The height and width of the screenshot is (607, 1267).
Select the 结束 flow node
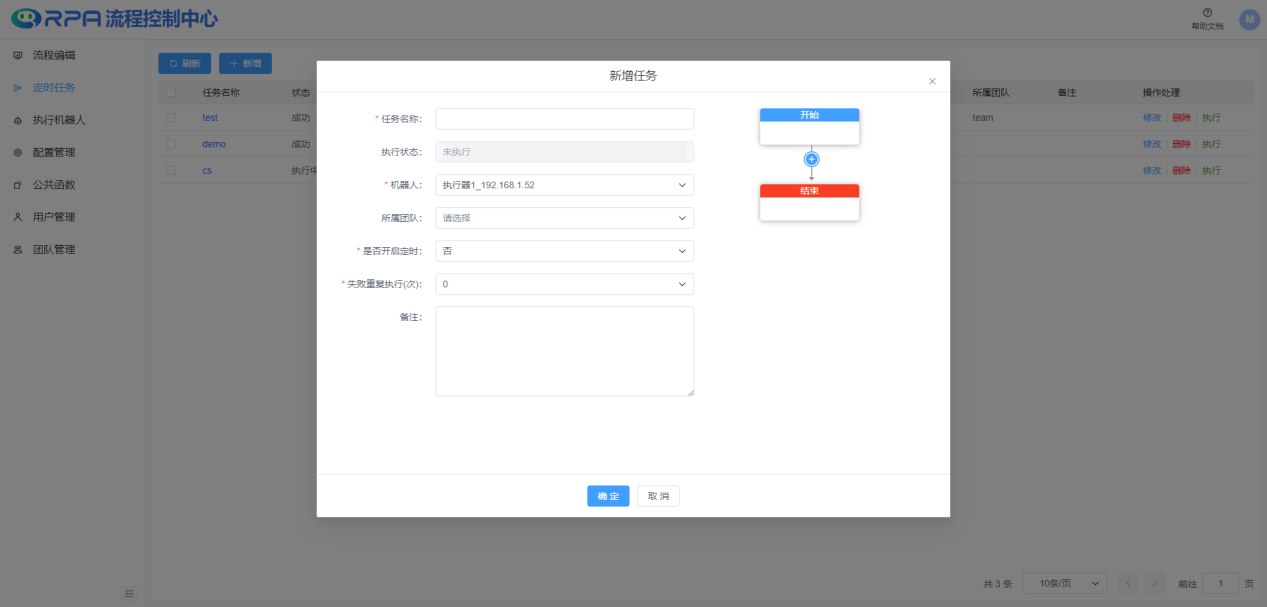pyautogui.click(x=809, y=202)
